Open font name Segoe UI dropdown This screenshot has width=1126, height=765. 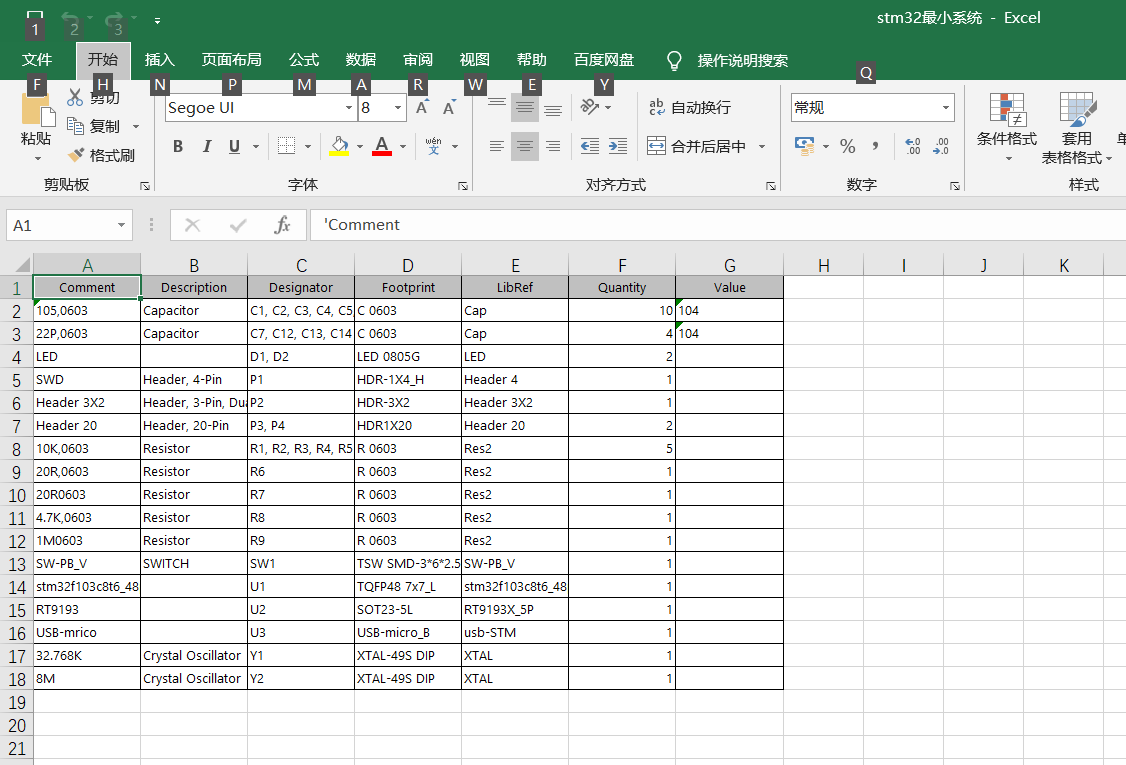click(x=348, y=108)
